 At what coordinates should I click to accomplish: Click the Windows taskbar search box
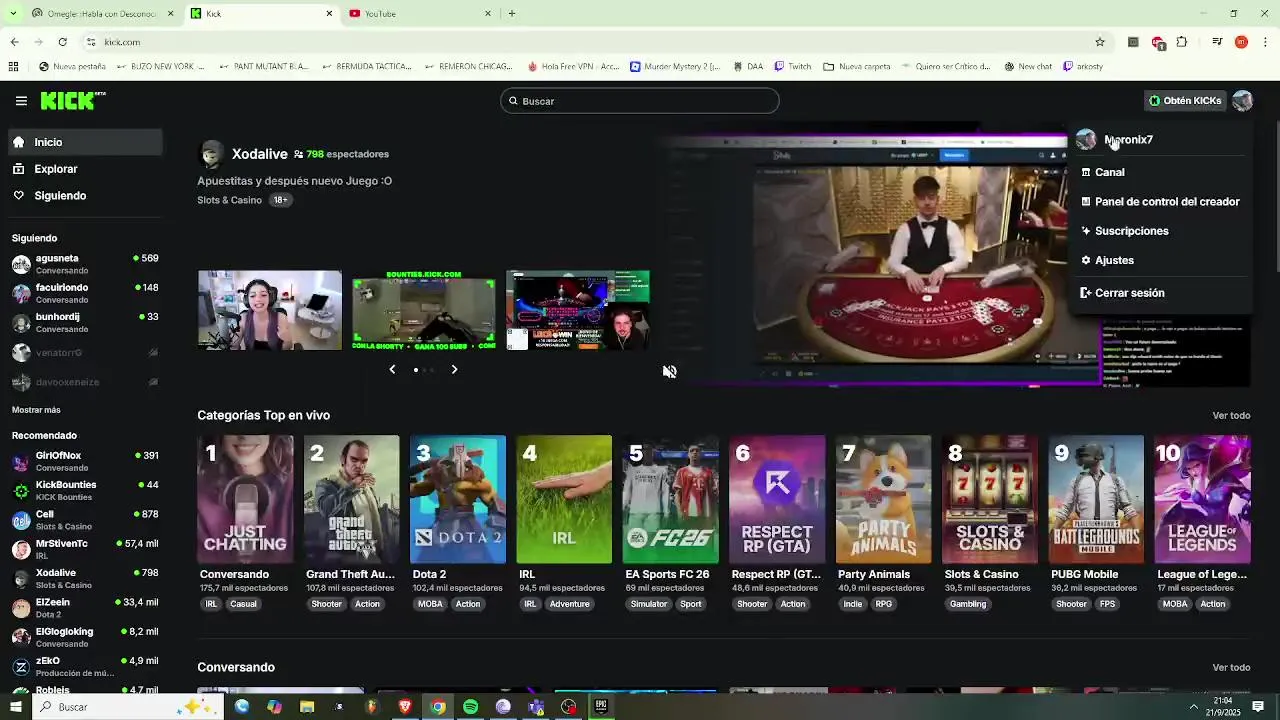pos(128,707)
